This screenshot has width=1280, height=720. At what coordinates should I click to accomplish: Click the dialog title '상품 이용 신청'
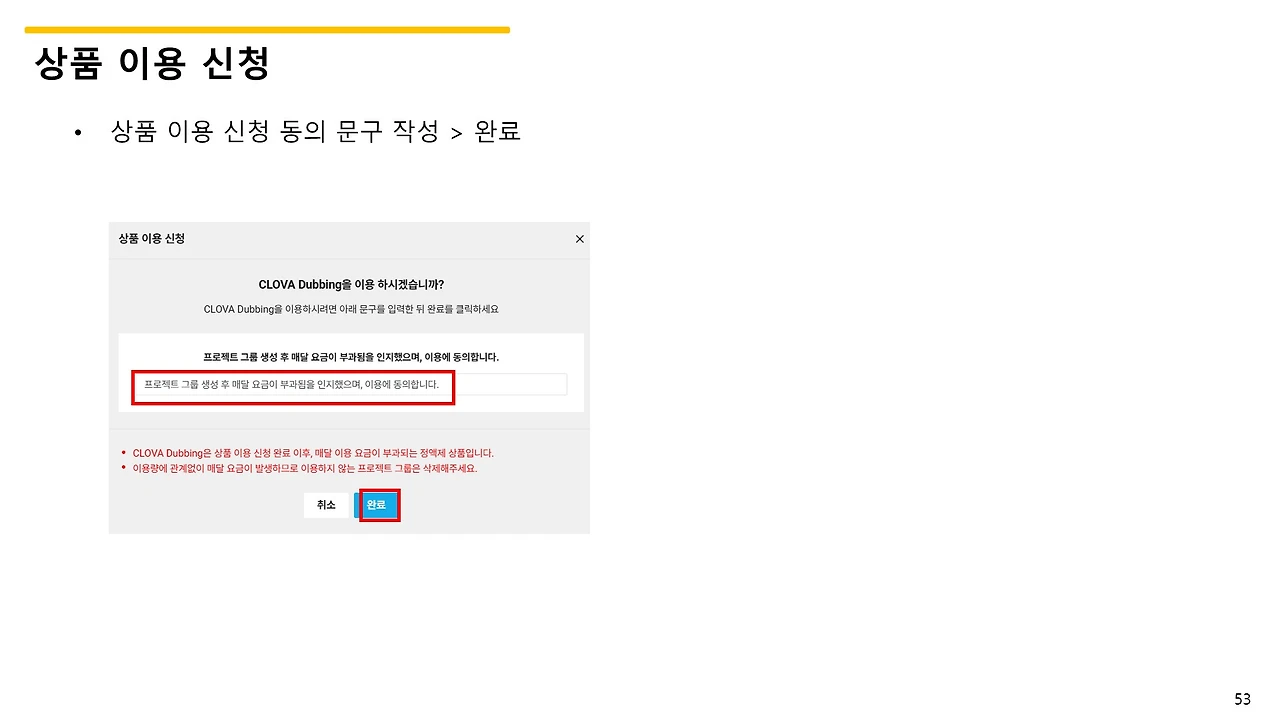tap(152, 239)
